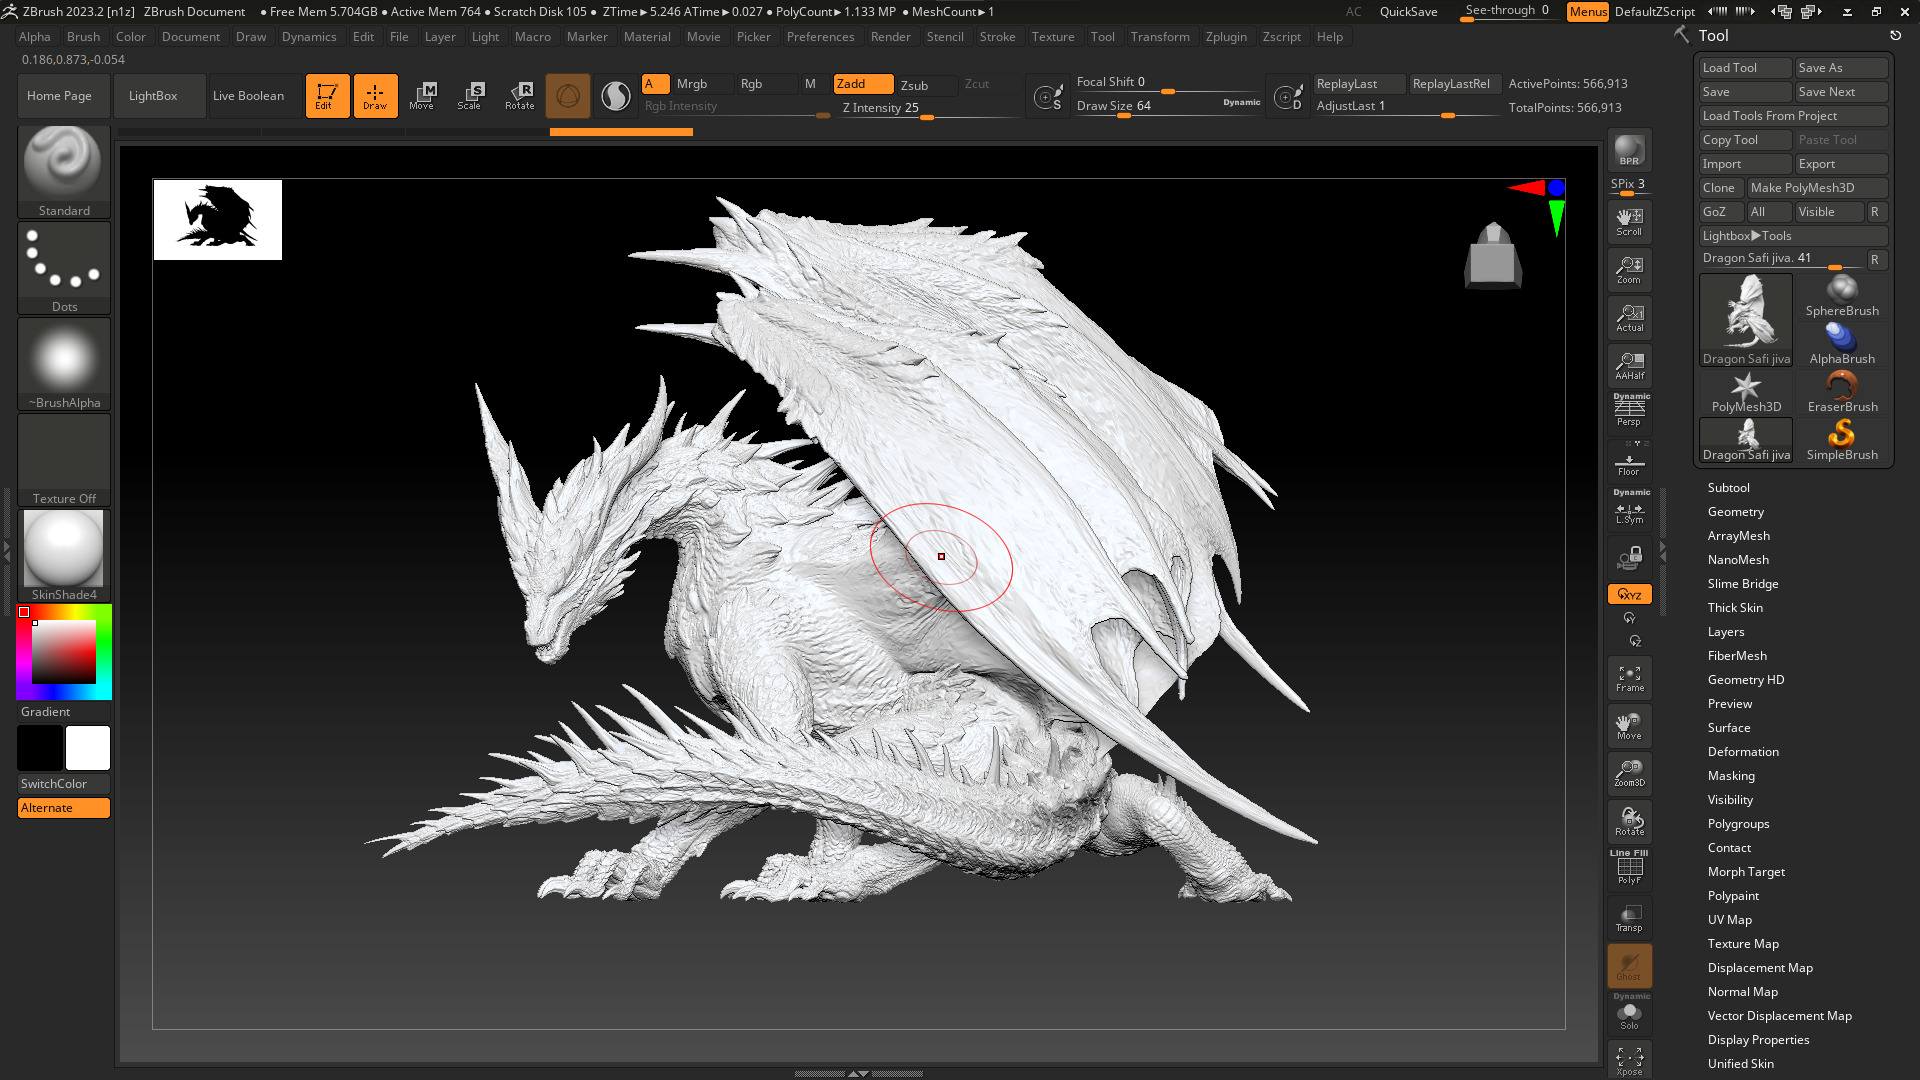Toggle Live Boolean
Viewport: 1920px width, 1080px height.
click(x=254, y=96)
